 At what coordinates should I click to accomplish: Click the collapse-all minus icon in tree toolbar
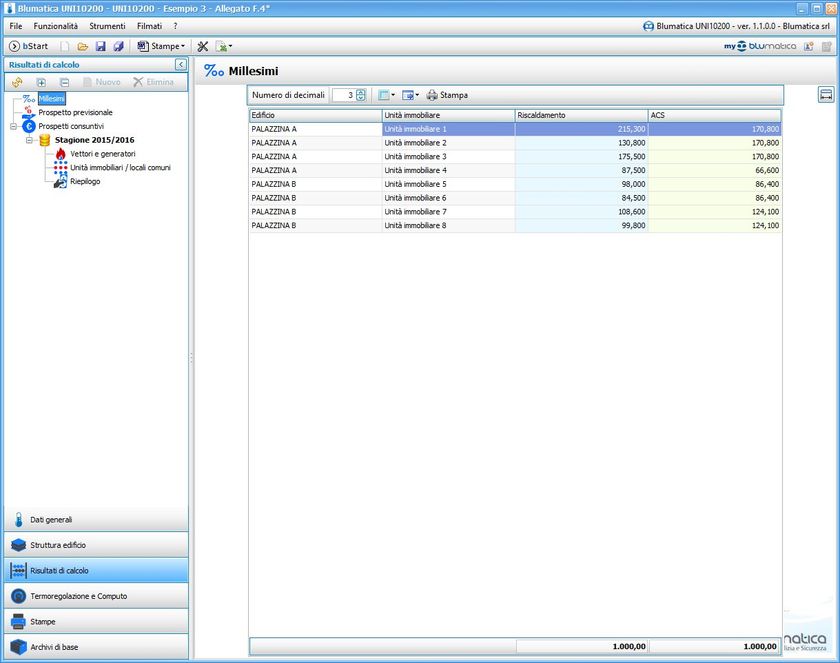click(64, 82)
